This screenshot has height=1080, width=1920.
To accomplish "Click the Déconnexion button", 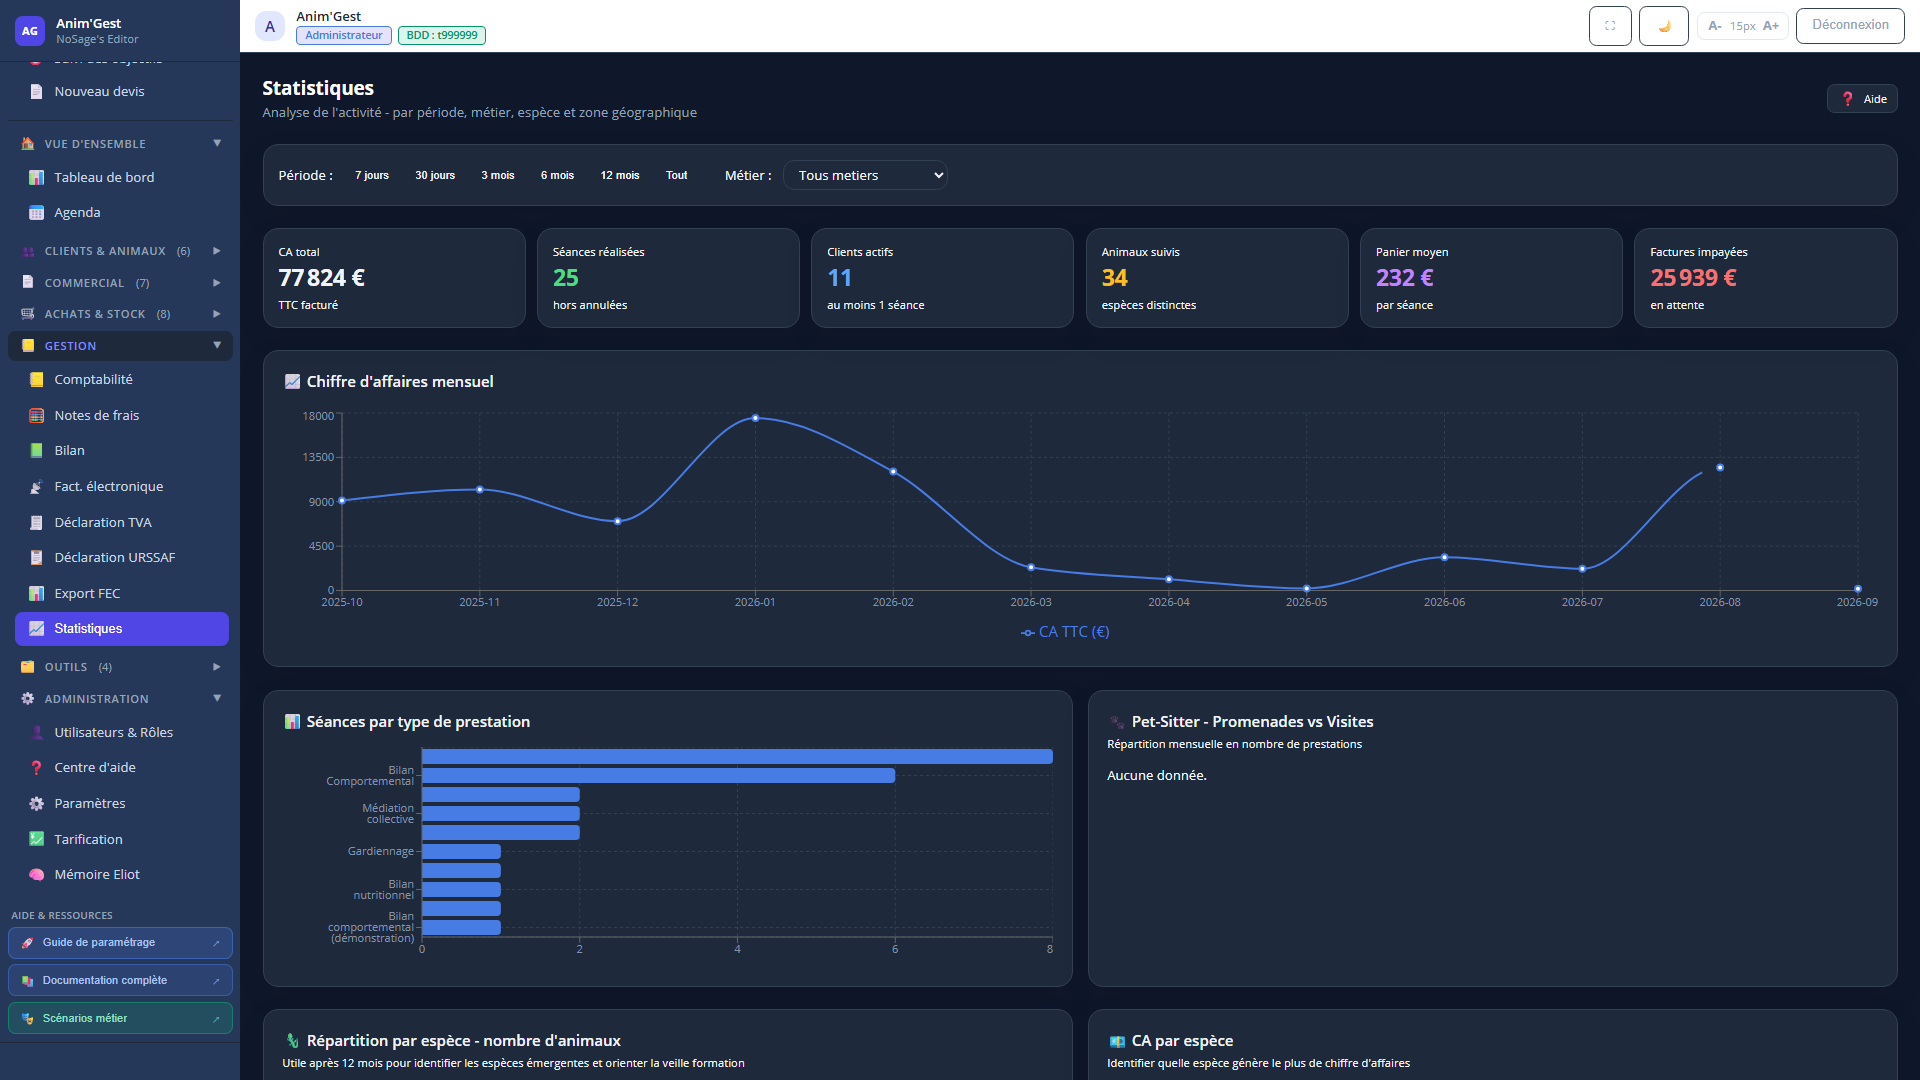I will (1850, 26).
